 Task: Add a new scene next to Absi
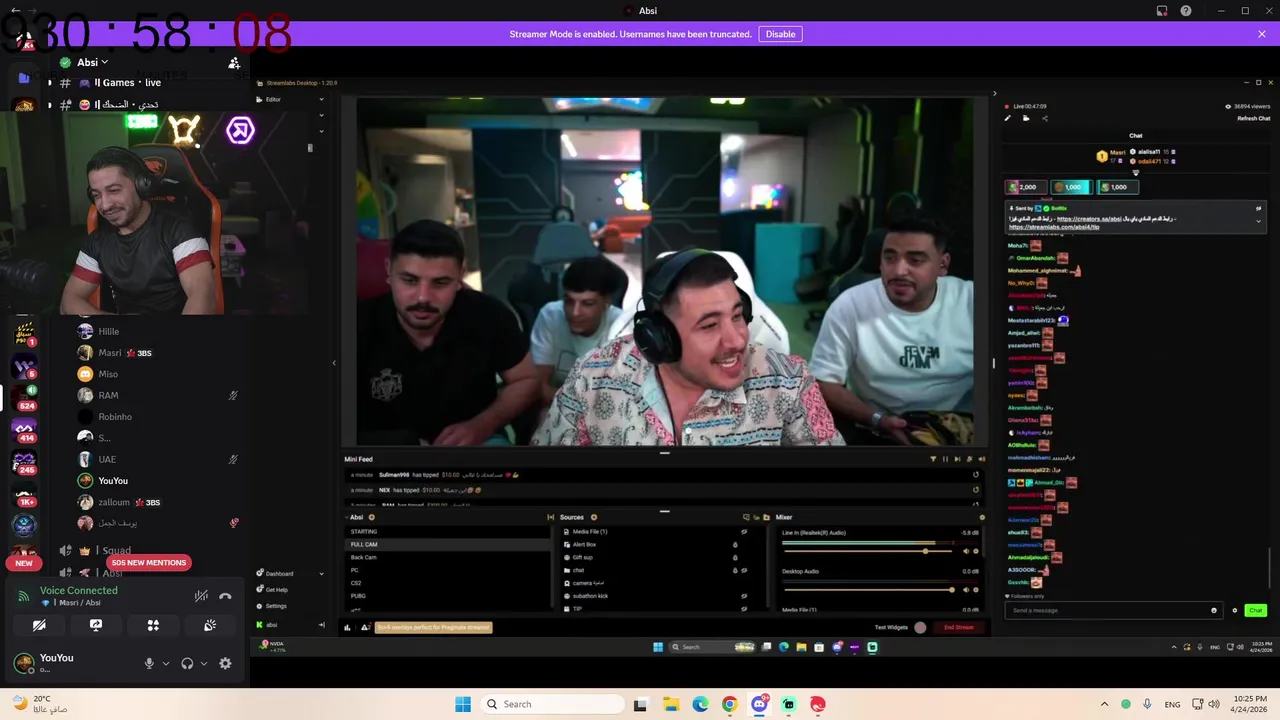pyautogui.click(x=372, y=517)
